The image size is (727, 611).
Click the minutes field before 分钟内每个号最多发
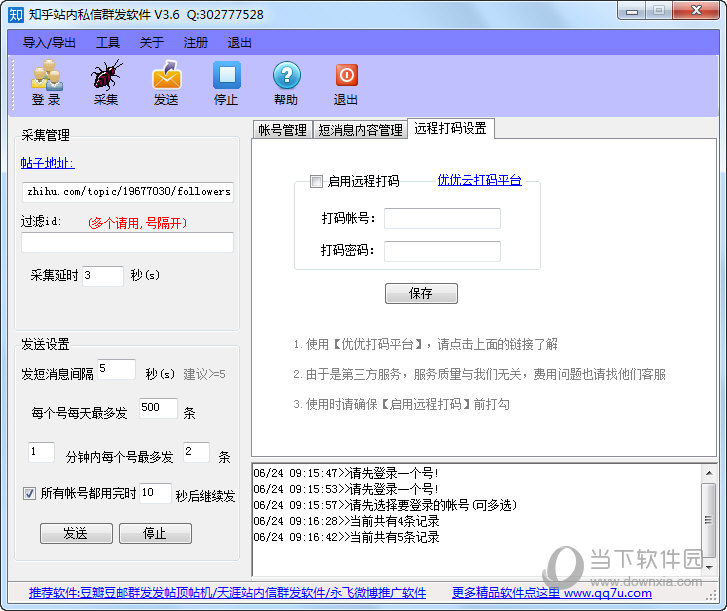pyautogui.click(x=41, y=452)
